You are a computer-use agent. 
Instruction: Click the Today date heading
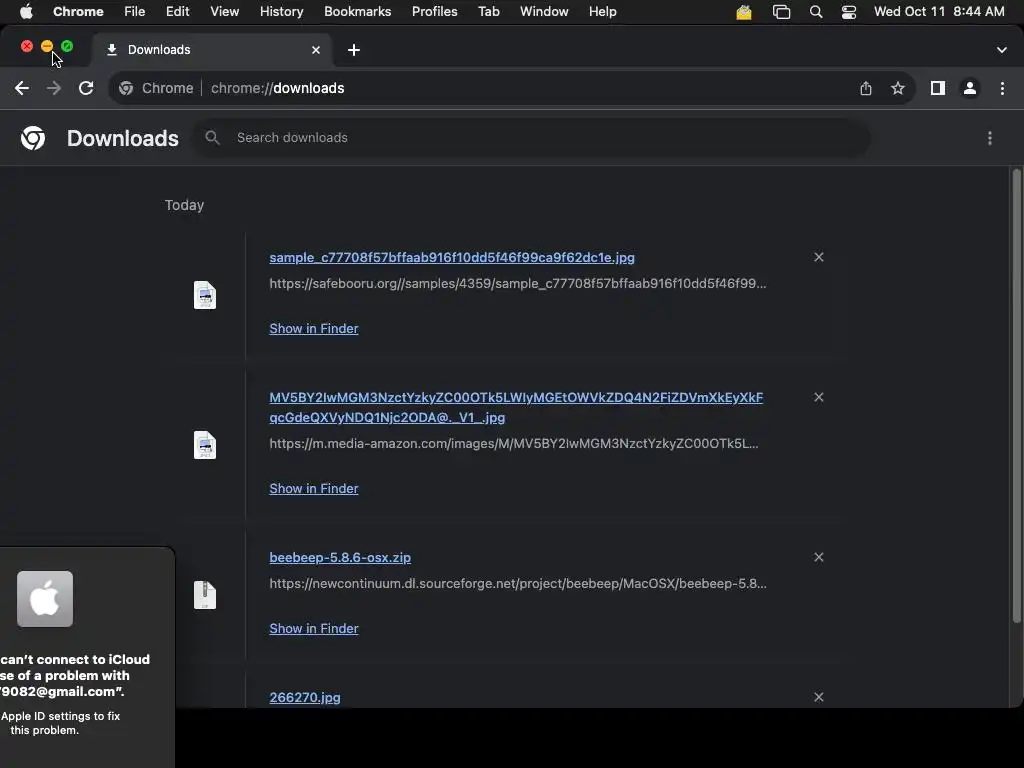pos(184,205)
